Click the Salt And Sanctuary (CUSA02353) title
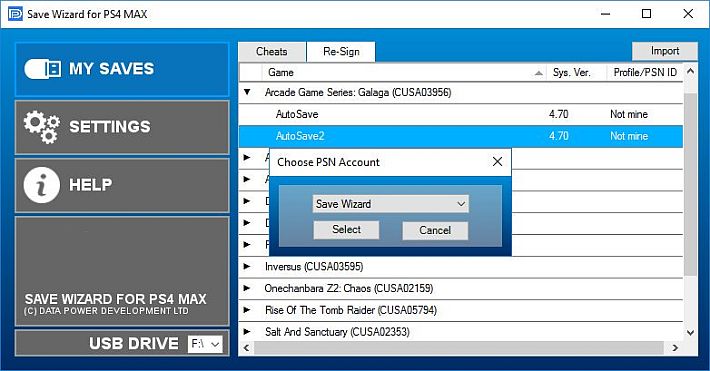Viewport: 710px width, 371px height. (337, 332)
